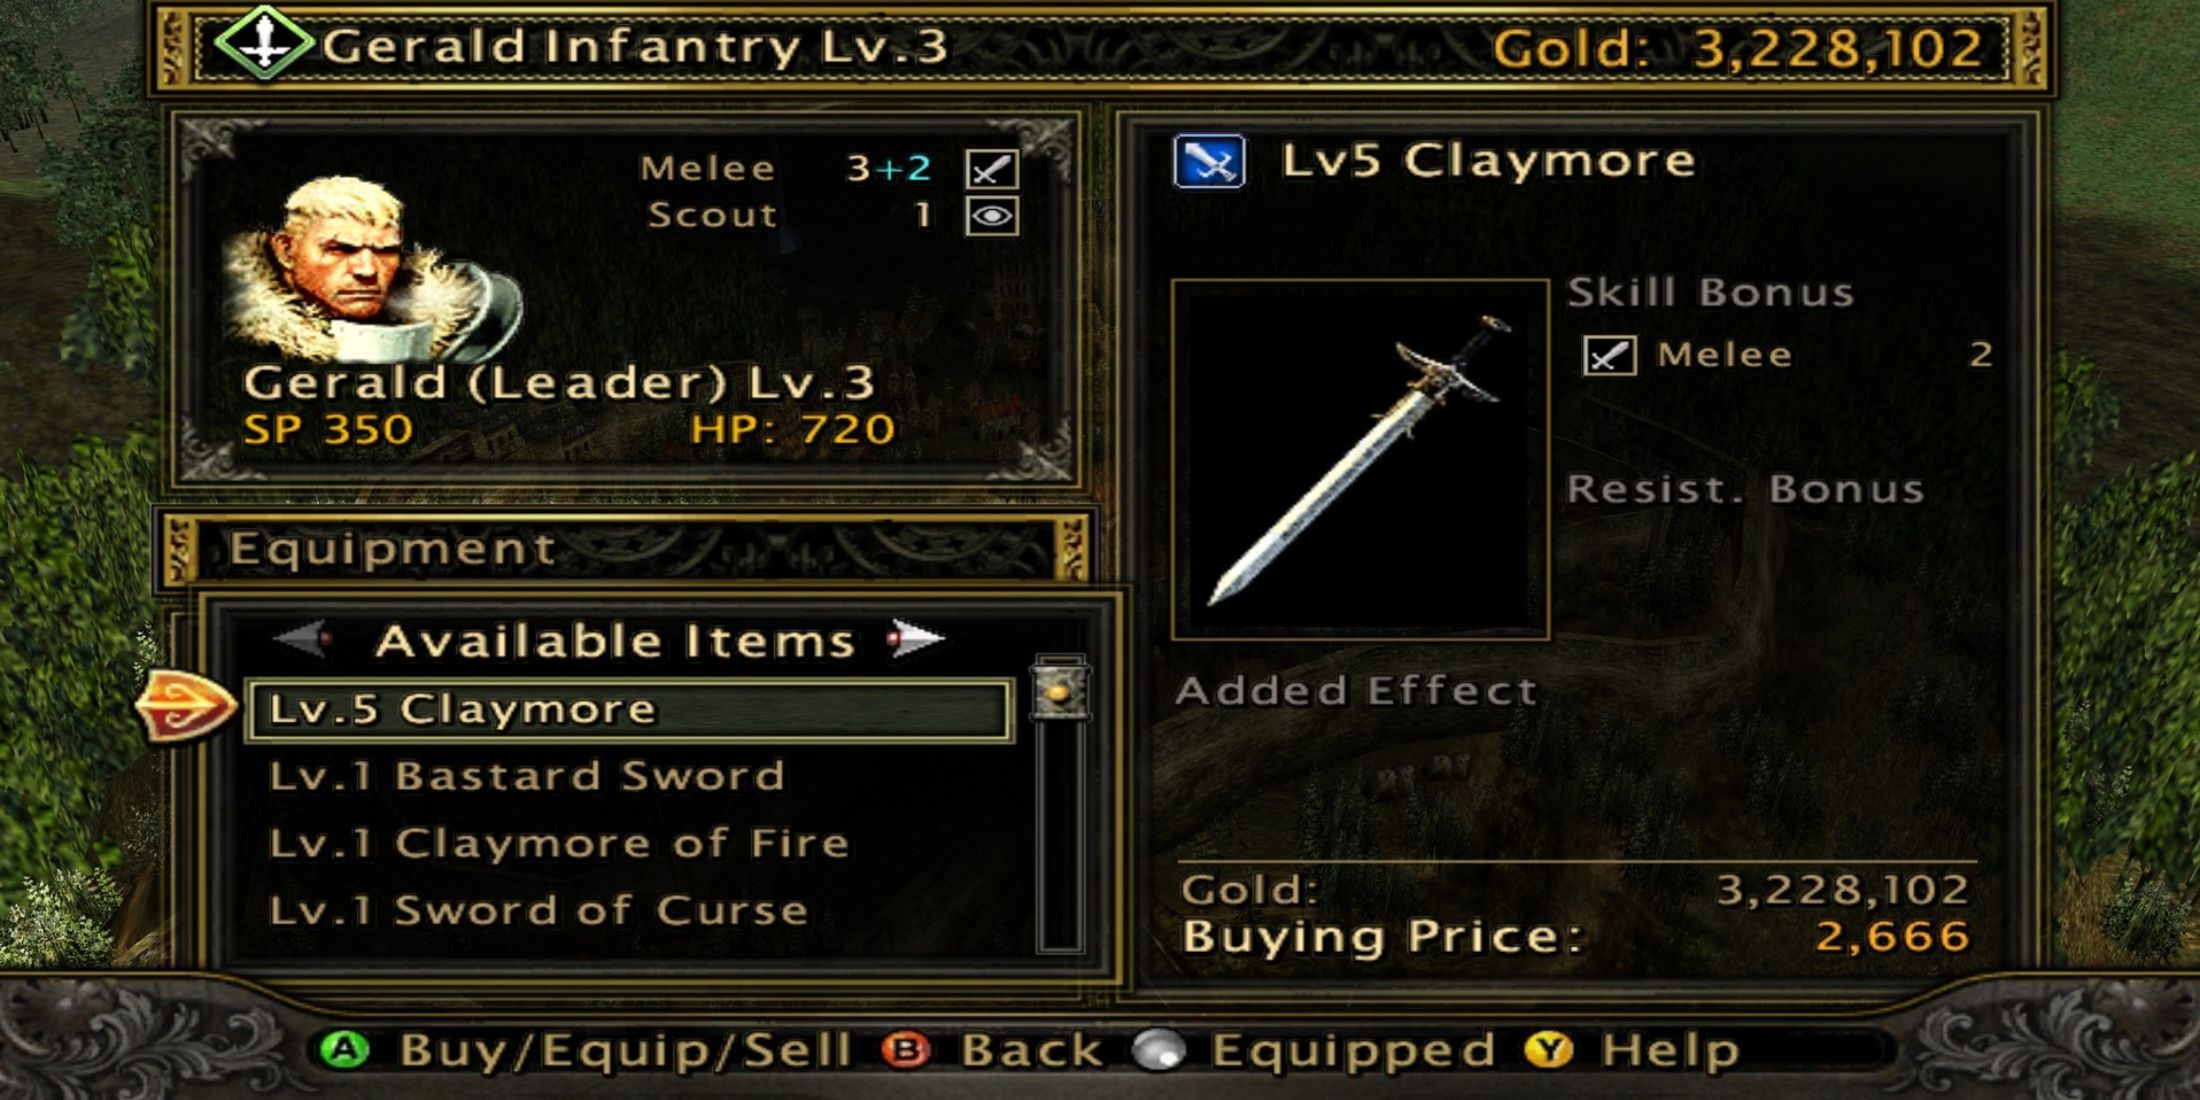Click the yellow Y Help button icon
Image resolution: width=2200 pixels, height=1100 pixels.
1549,1050
